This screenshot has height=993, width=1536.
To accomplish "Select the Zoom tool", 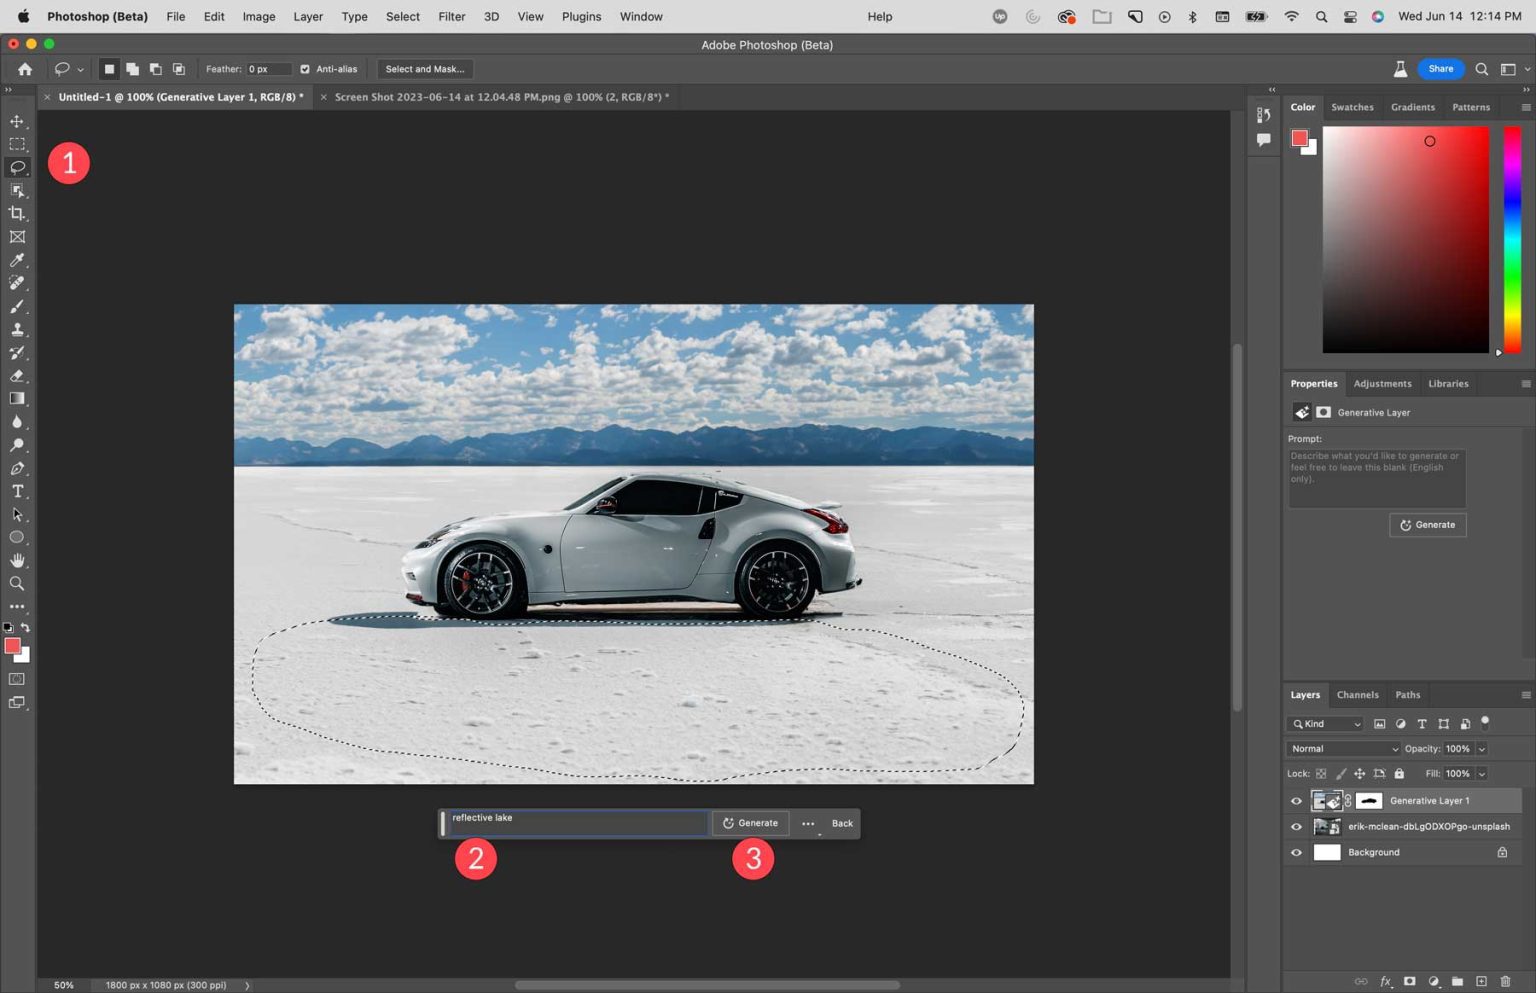I will click(x=17, y=583).
